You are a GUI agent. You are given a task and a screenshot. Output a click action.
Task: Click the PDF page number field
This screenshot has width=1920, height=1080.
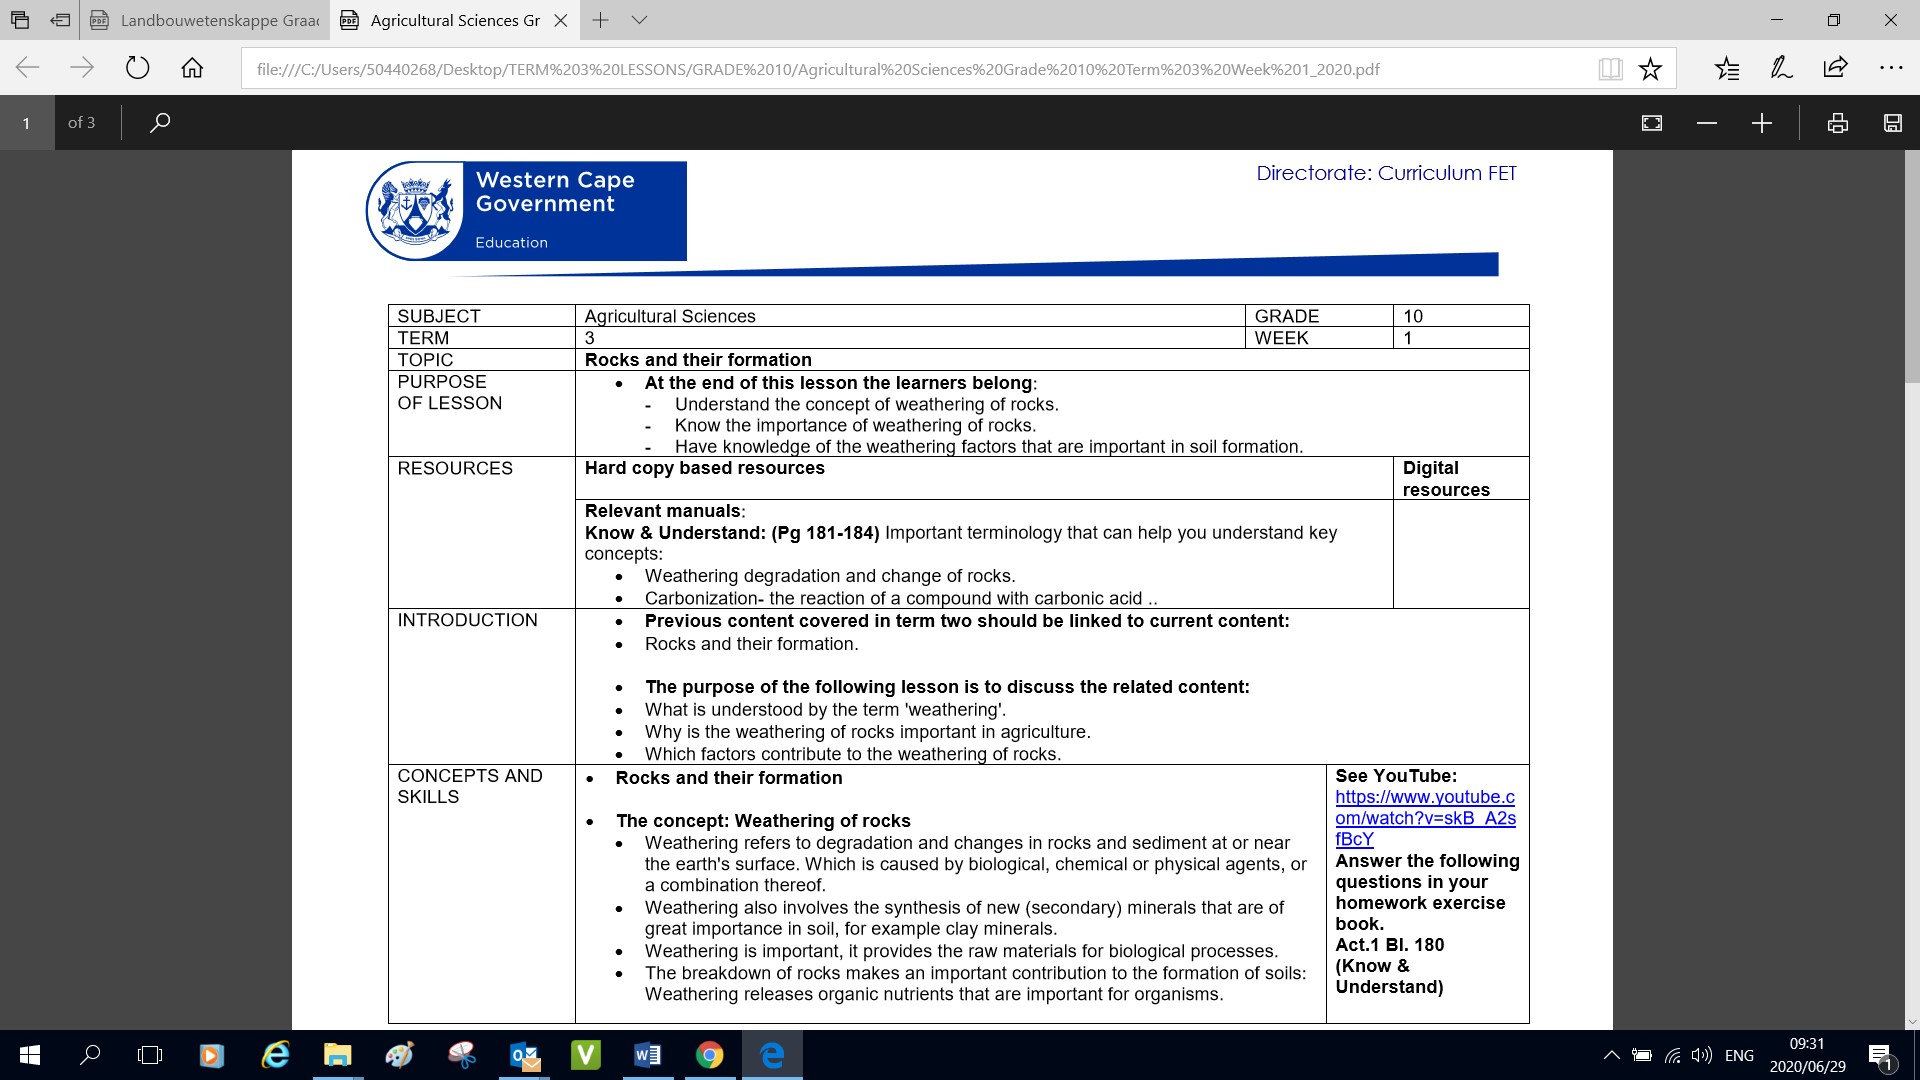click(x=27, y=123)
